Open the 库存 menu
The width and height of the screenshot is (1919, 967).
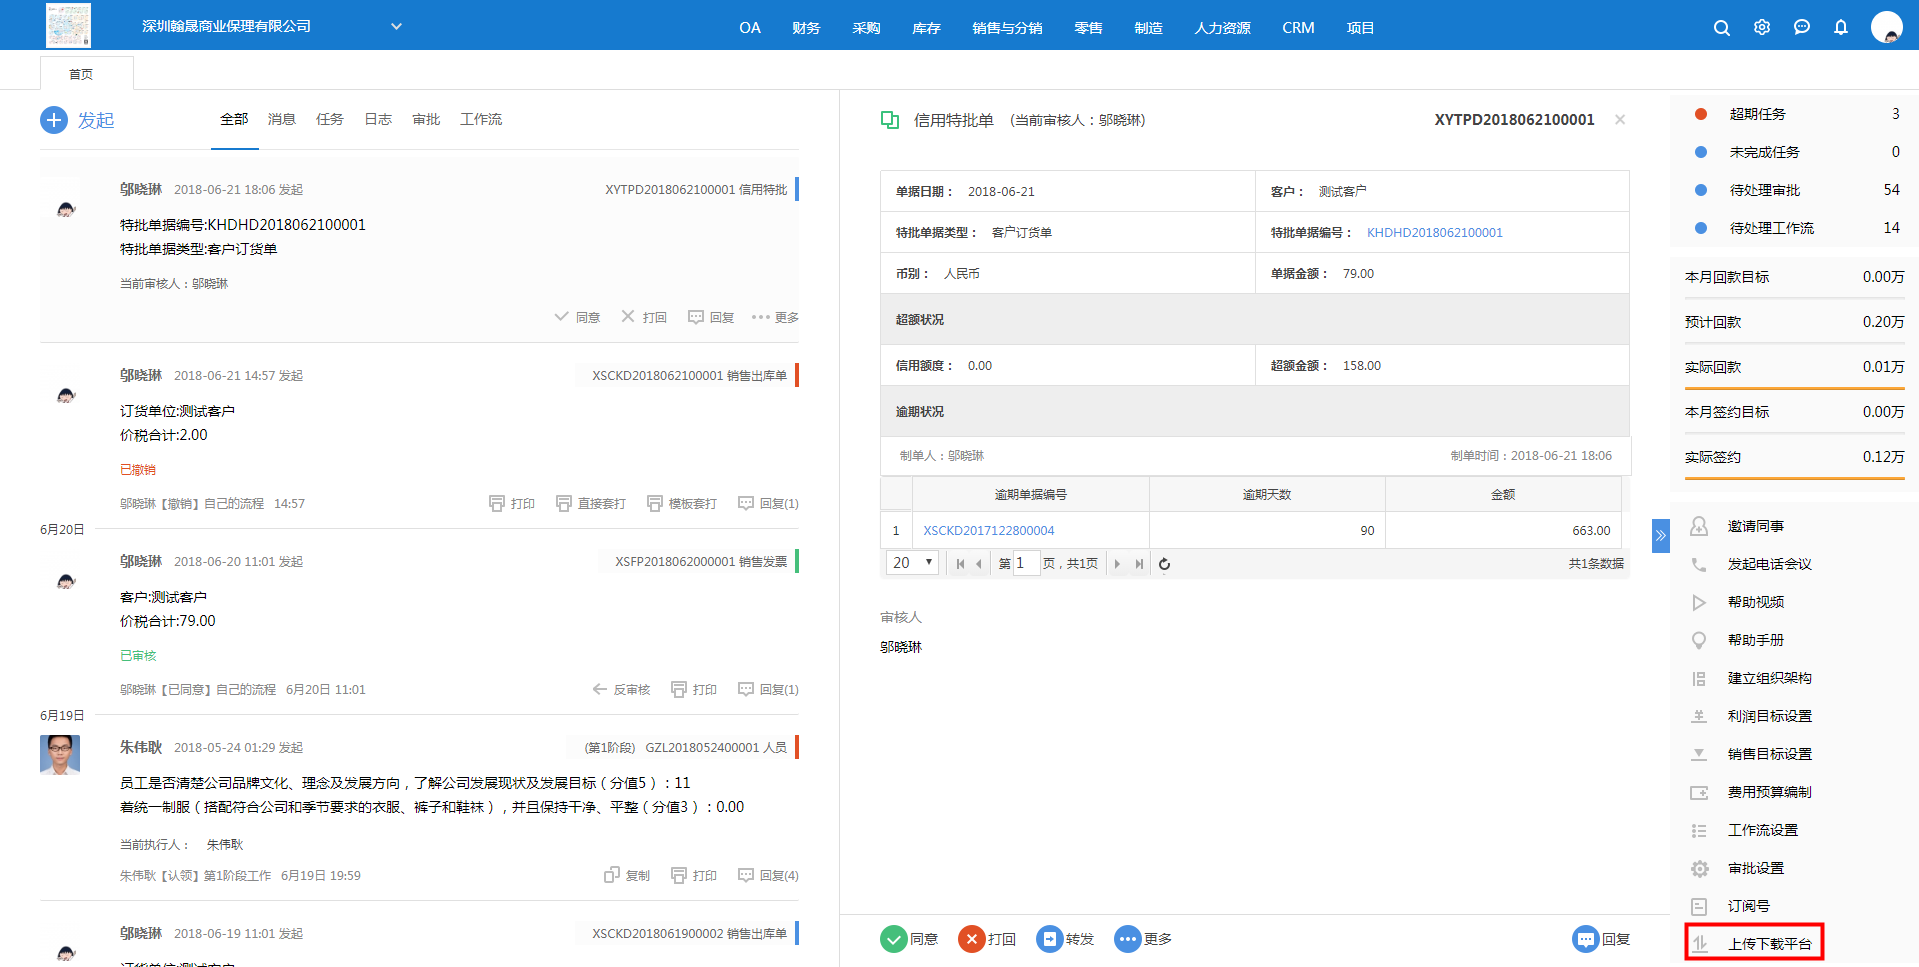click(926, 28)
